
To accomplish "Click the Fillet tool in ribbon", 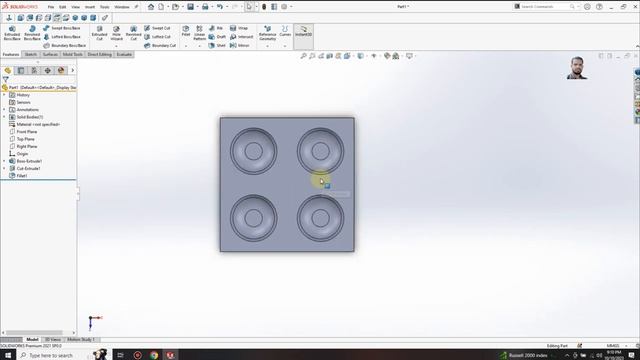I will tap(186, 31).
